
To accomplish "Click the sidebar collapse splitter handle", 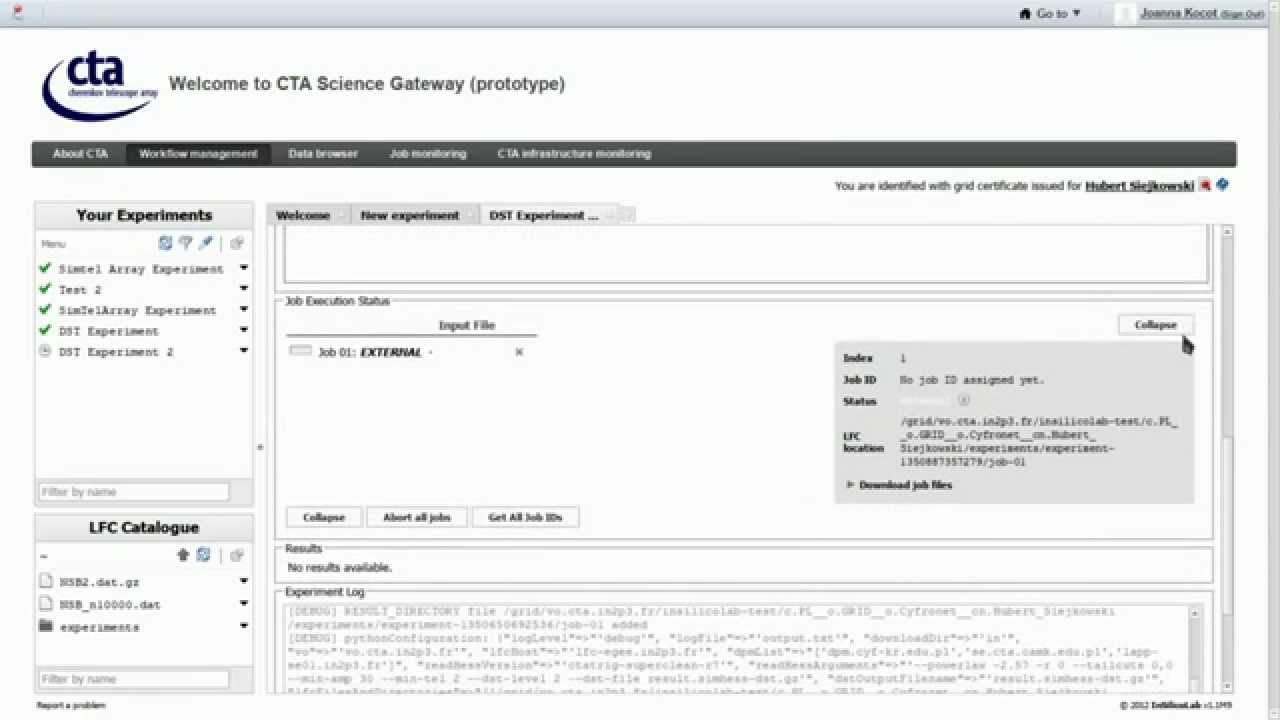I will 260,447.
